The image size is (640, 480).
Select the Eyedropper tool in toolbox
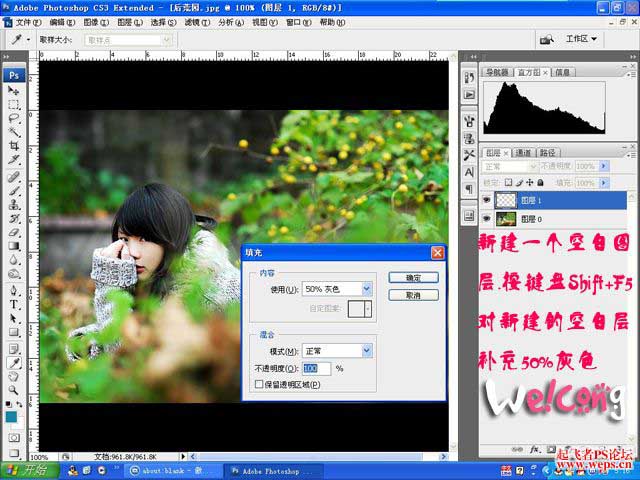13,363
